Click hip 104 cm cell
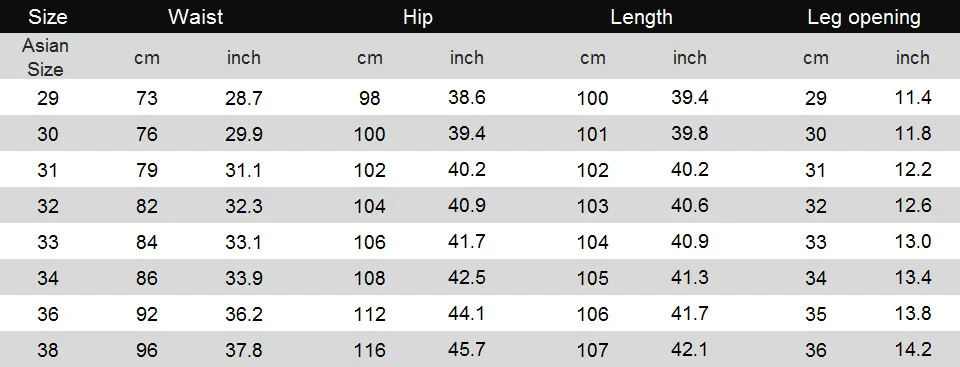 (x=370, y=206)
